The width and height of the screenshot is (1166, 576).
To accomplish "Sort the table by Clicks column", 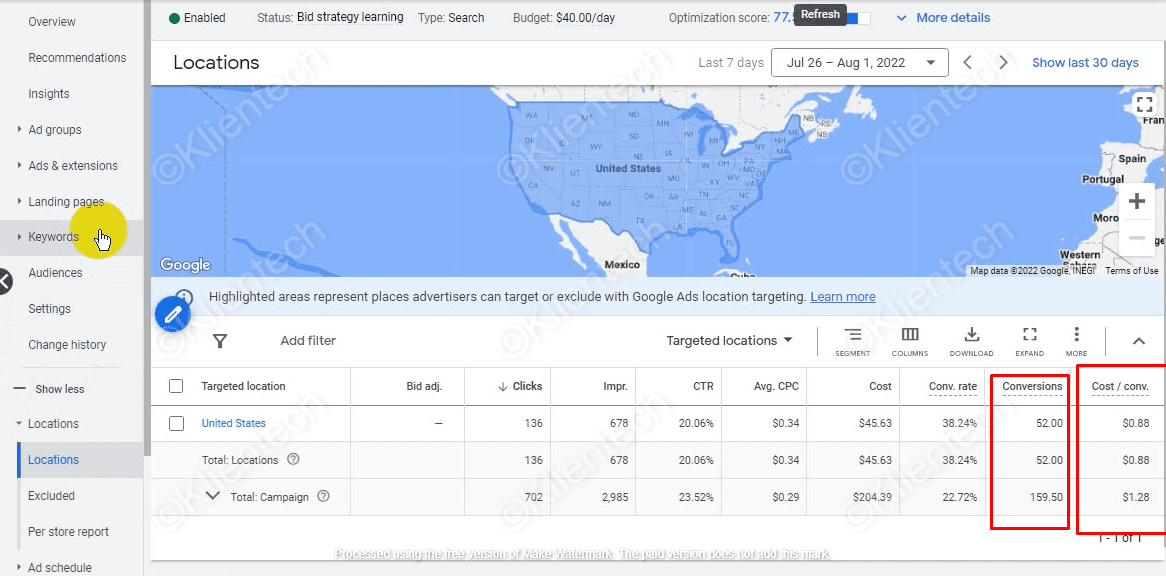I will 526,386.
